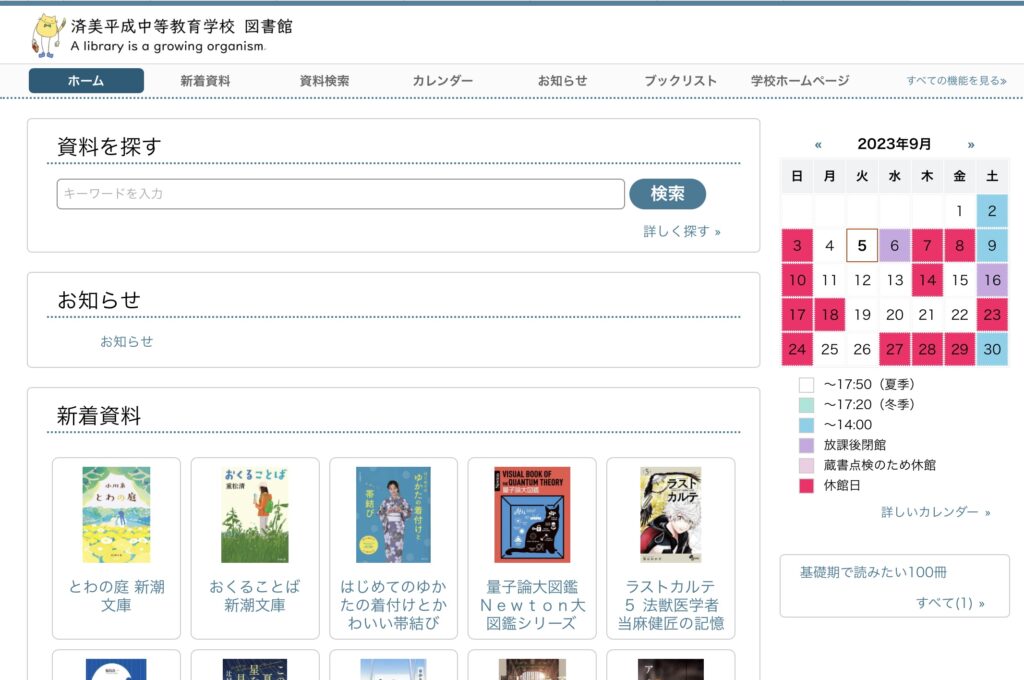Open the 新着資料 menu item

[x=205, y=80]
